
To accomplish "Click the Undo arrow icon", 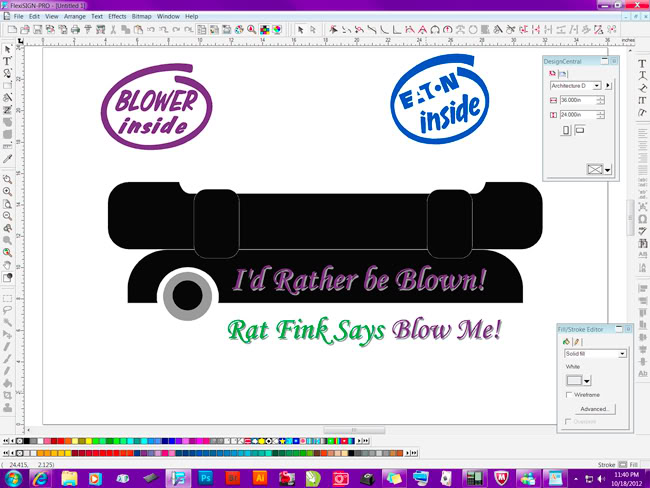I will point(151,29).
